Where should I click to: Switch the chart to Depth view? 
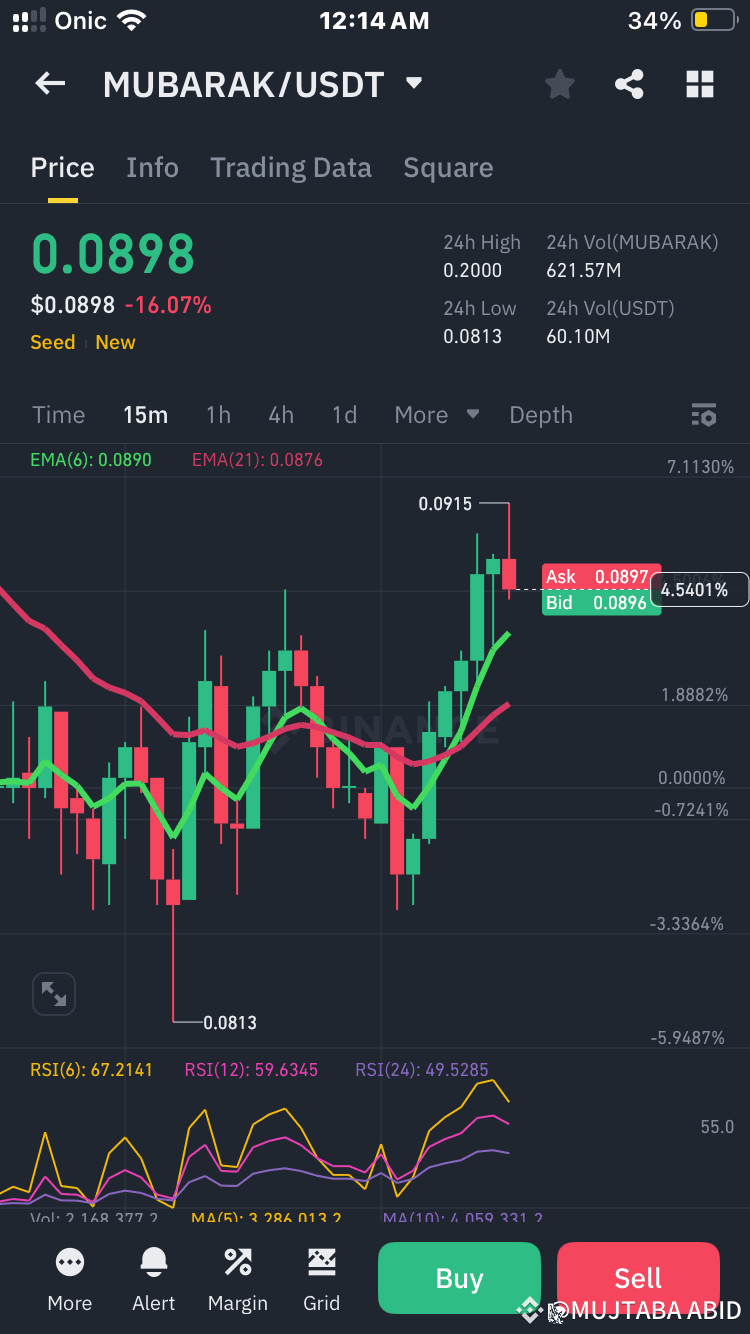pos(540,414)
